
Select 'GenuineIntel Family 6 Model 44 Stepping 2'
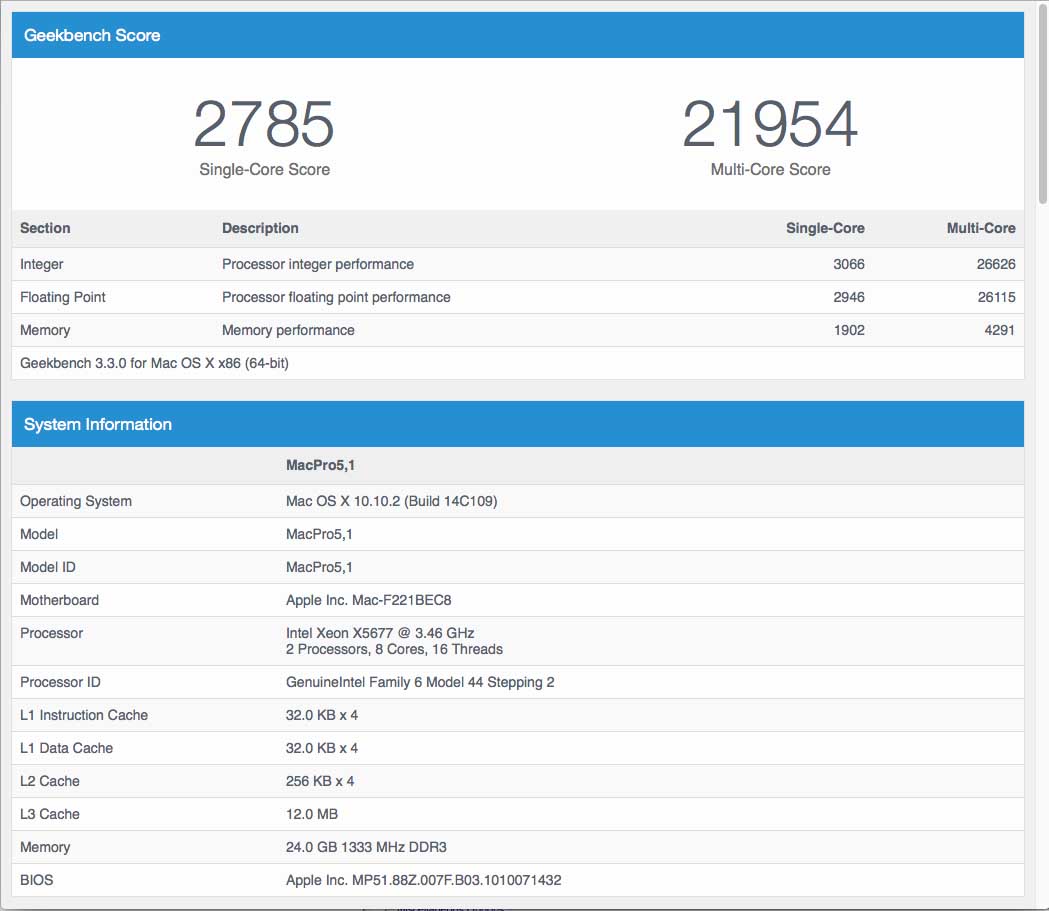(x=420, y=682)
